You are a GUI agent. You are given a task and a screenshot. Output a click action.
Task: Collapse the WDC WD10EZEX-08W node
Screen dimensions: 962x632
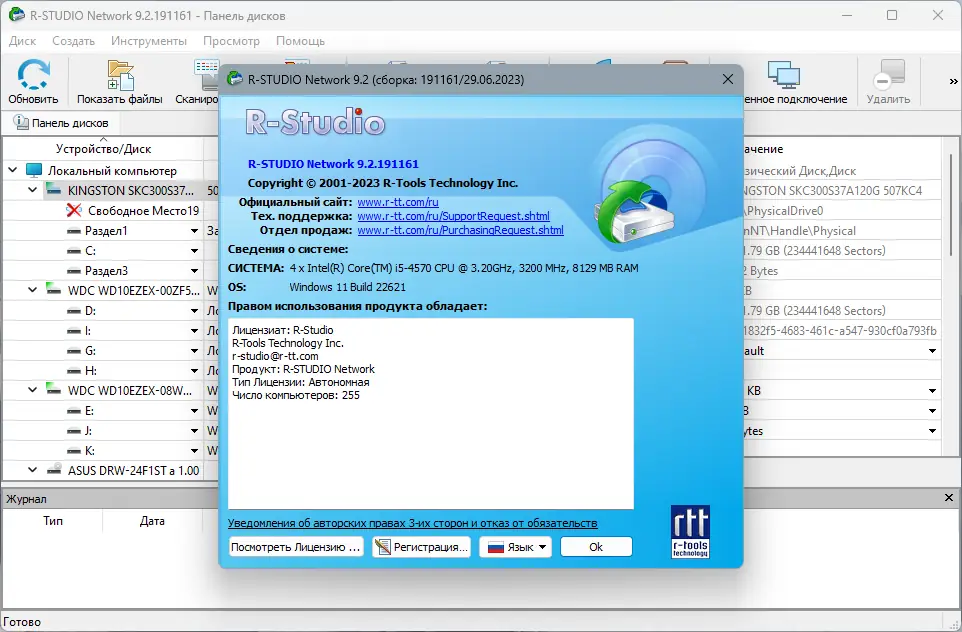(33, 390)
